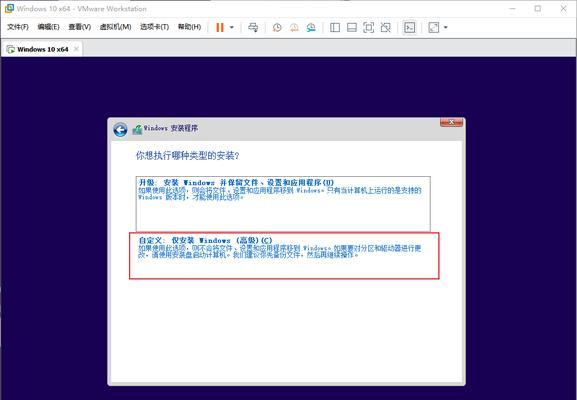Open the 虚拟机(M) menu

coord(115,27)
